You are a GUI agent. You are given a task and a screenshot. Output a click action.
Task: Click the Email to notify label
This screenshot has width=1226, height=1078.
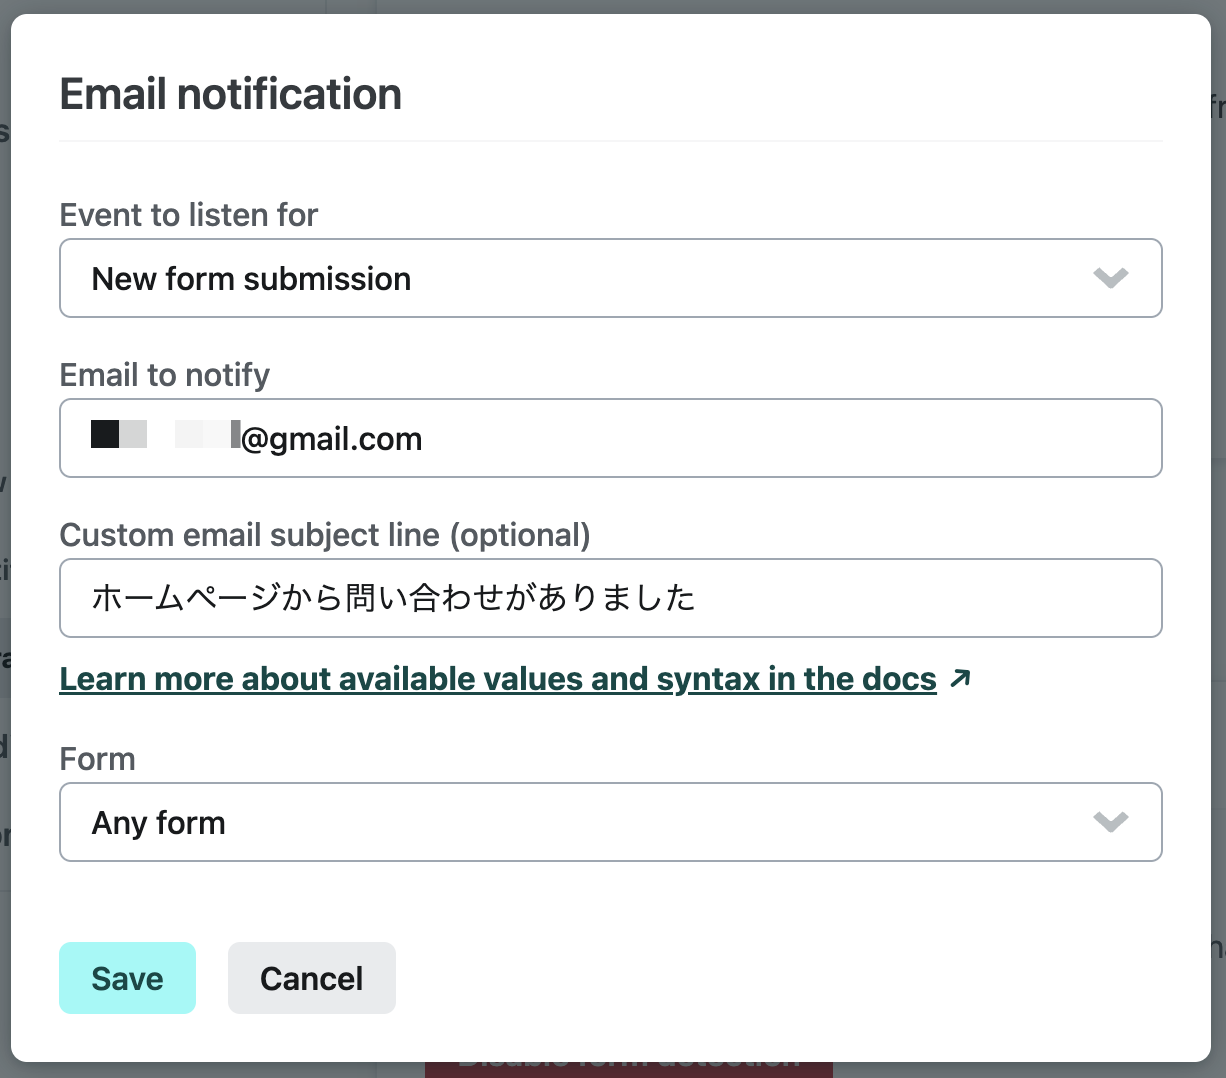(x=165, y=375)
